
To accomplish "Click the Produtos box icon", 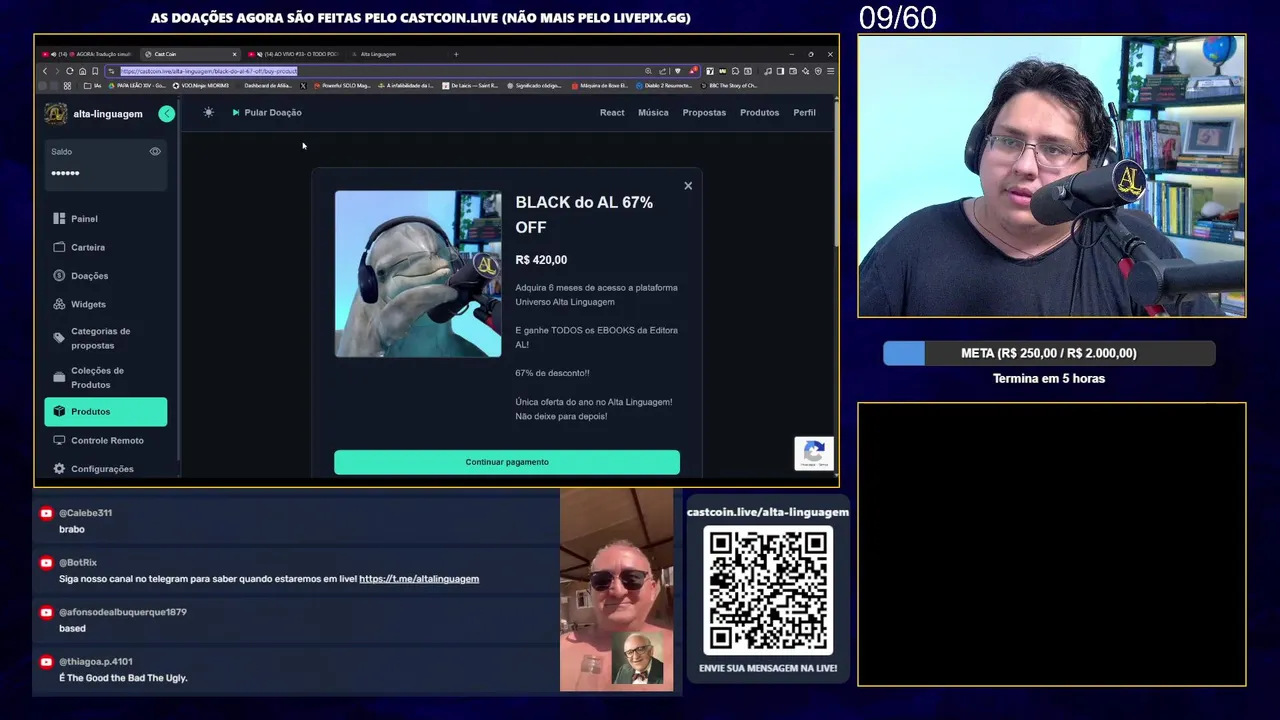I will [59, 412].
